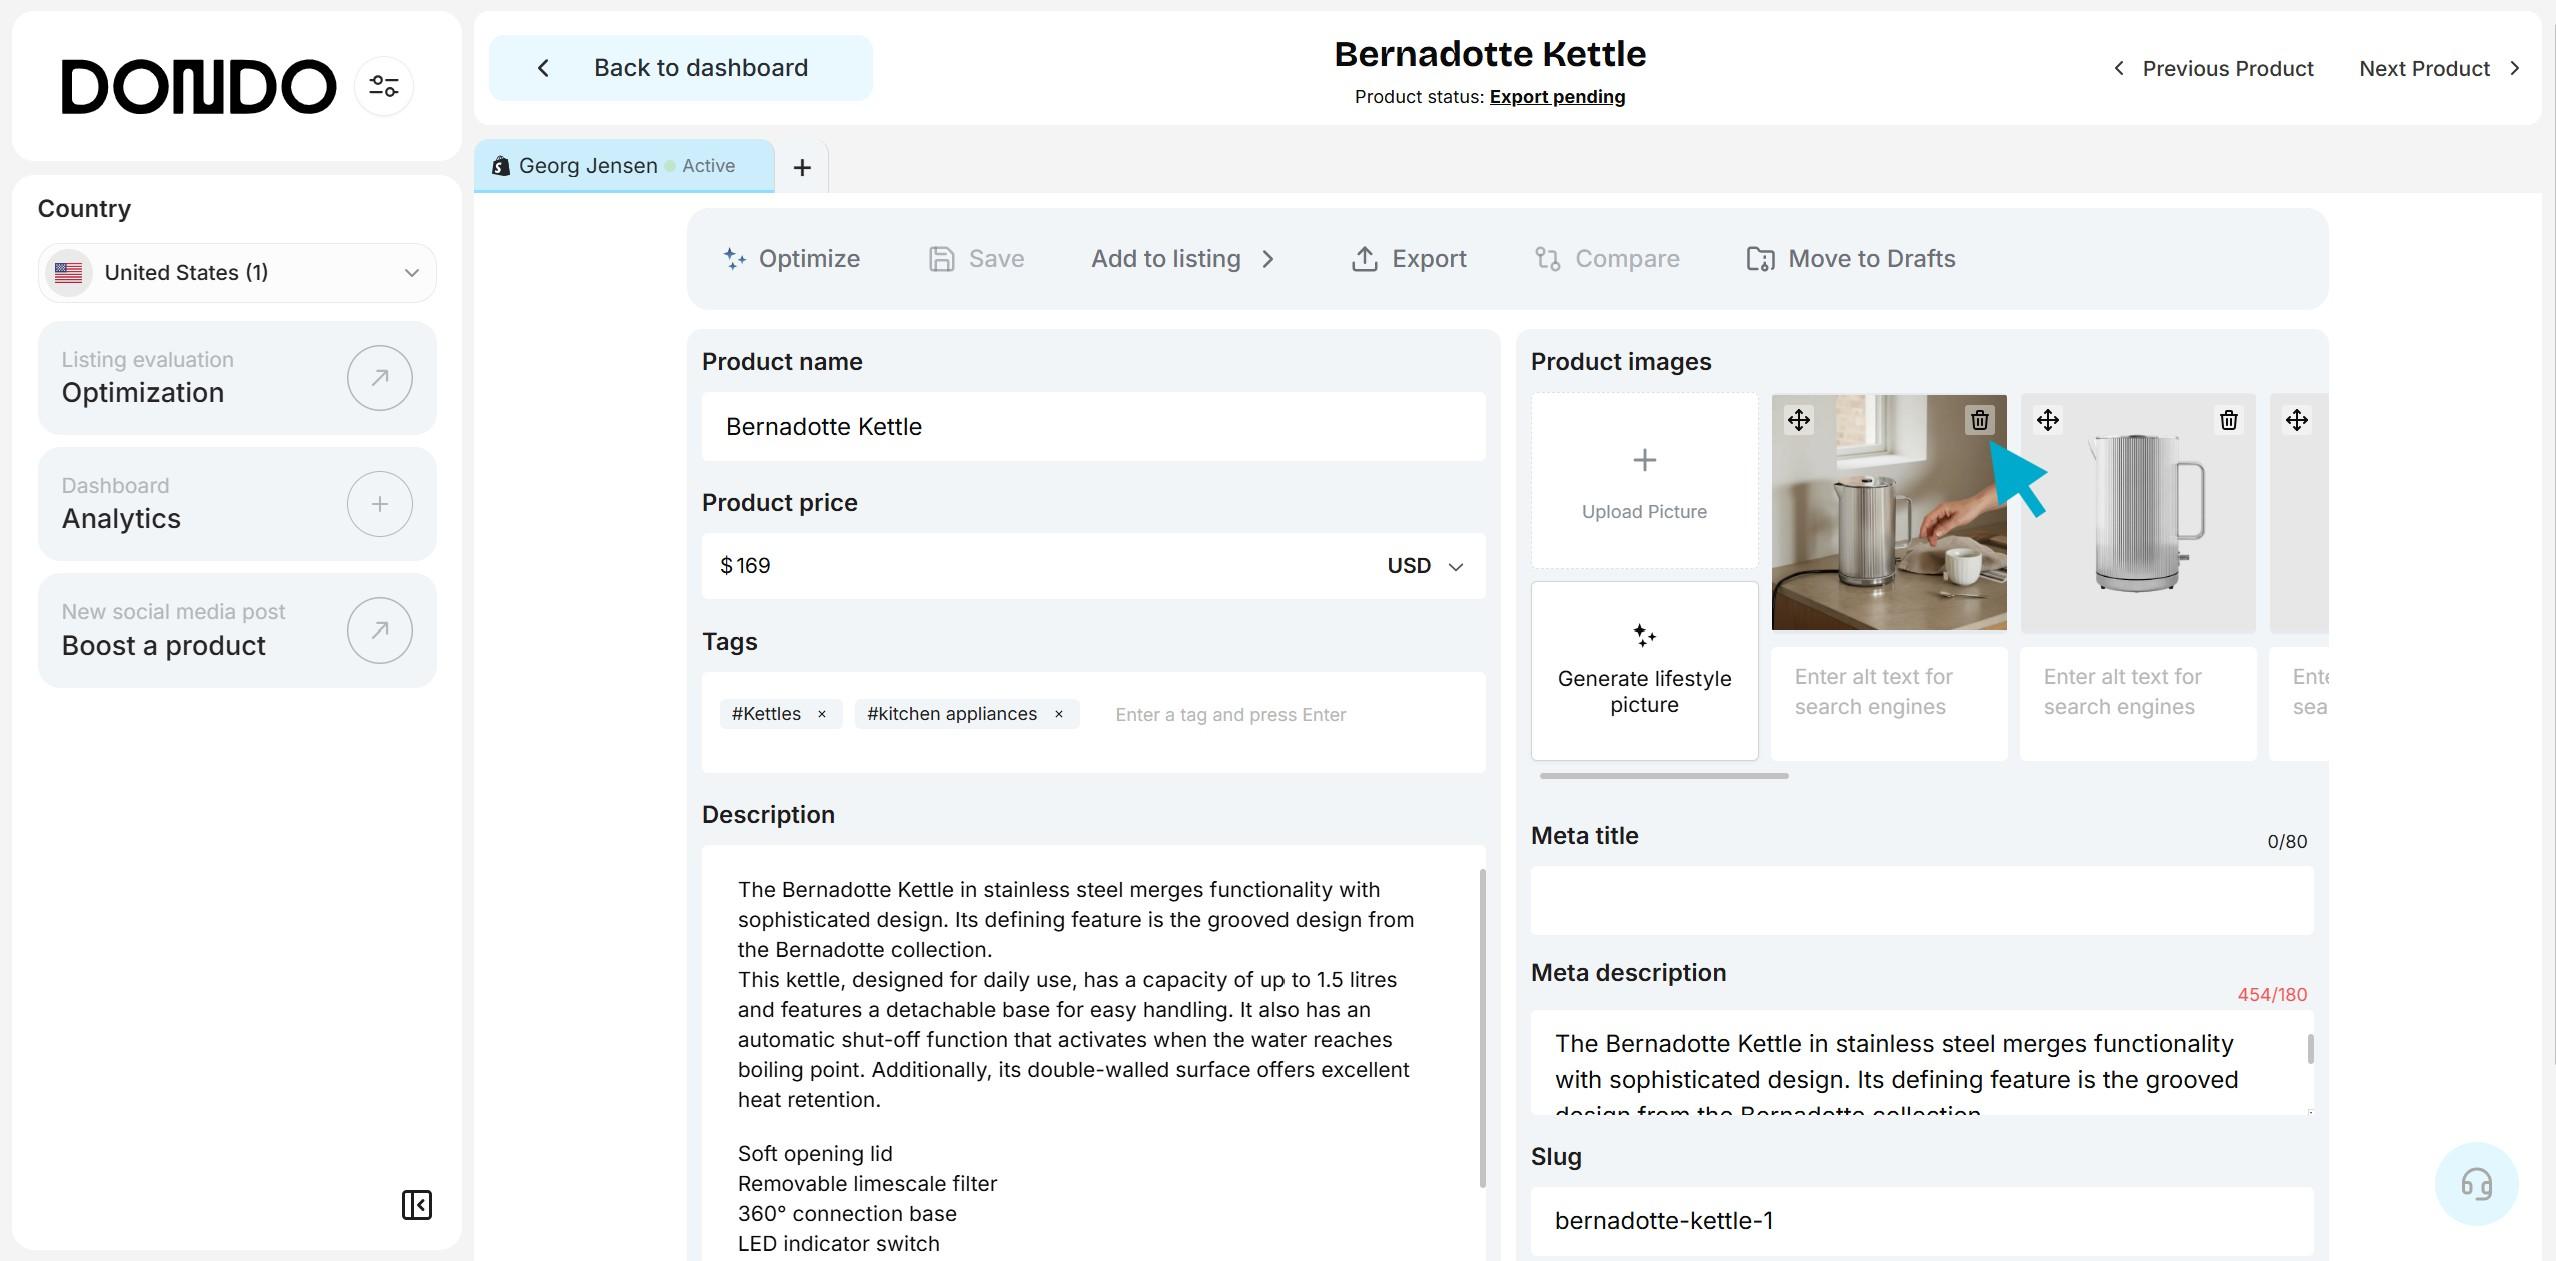The width and height of the screenshot is (2556, 1261).
Task: Expand the USD currency selector
Action: [1426, 566]
